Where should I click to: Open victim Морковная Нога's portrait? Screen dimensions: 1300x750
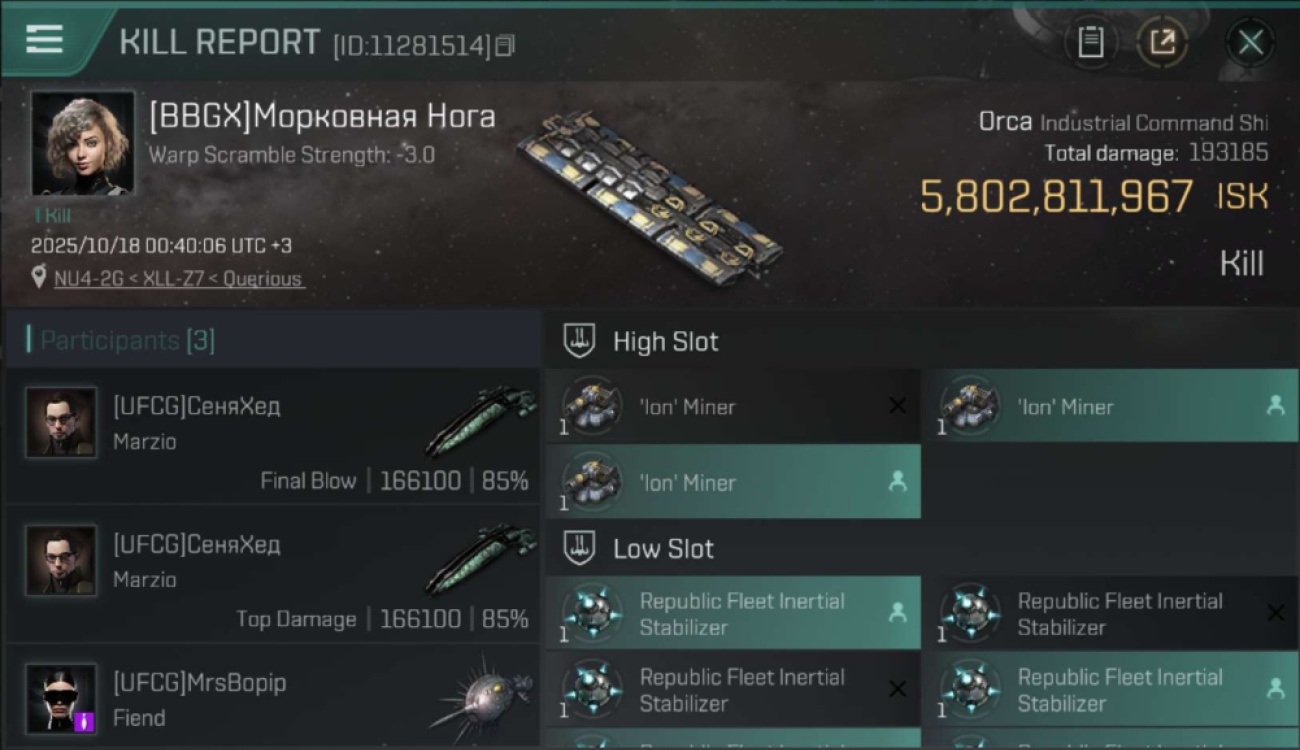[82, 143]
